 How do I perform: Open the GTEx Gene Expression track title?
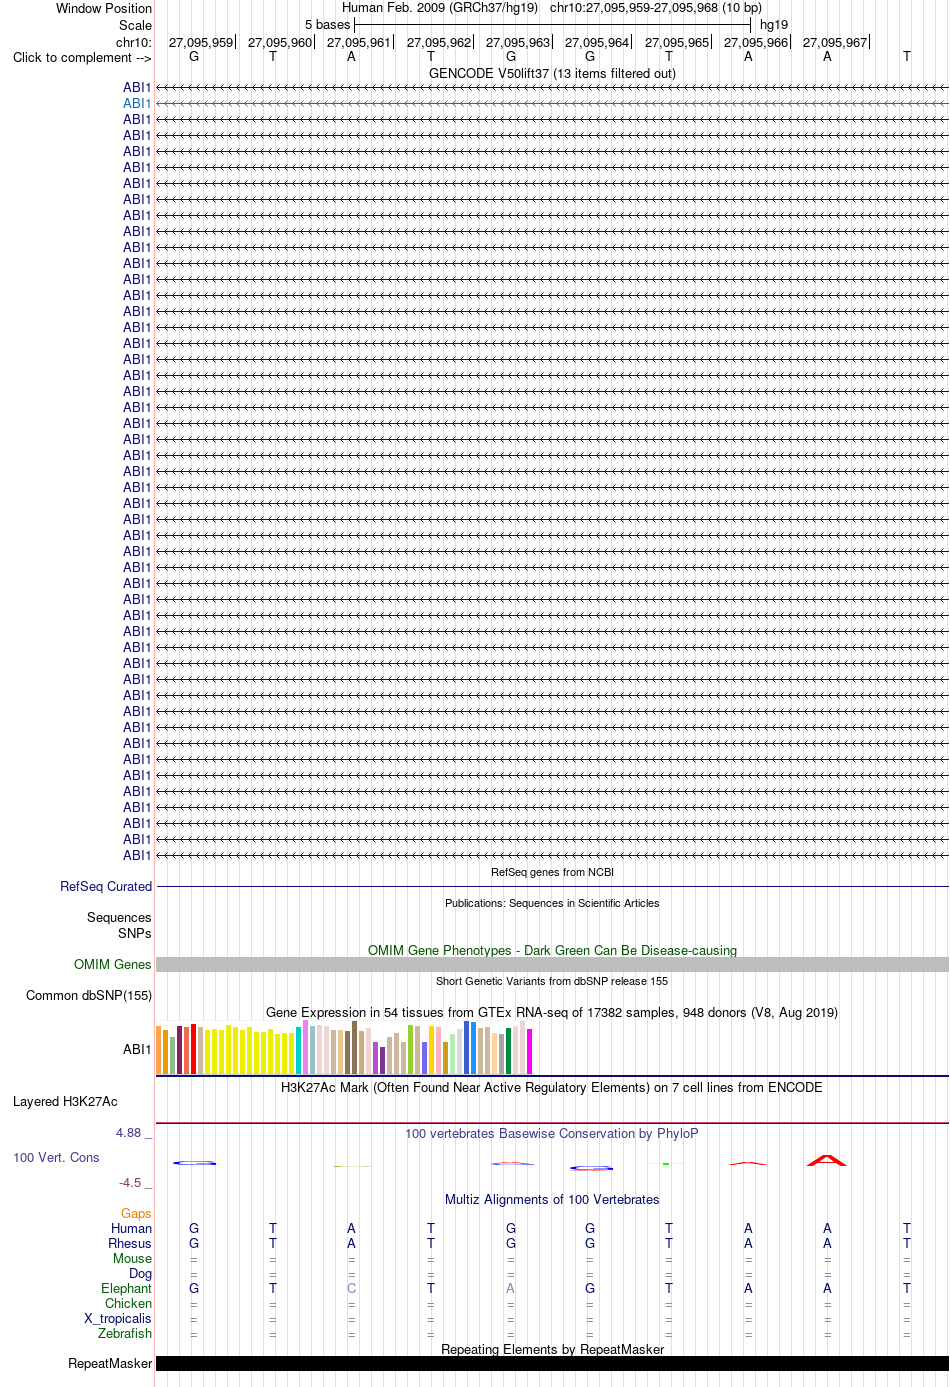click(x=552, y=1012)
